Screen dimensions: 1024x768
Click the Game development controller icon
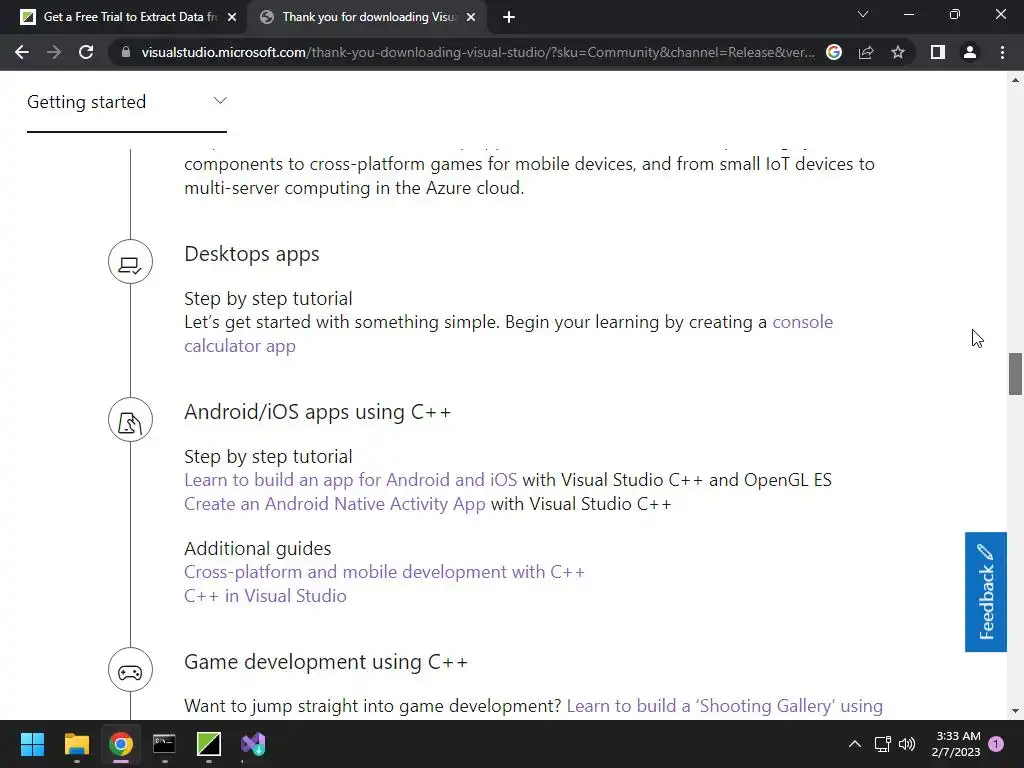pos(131,670)
